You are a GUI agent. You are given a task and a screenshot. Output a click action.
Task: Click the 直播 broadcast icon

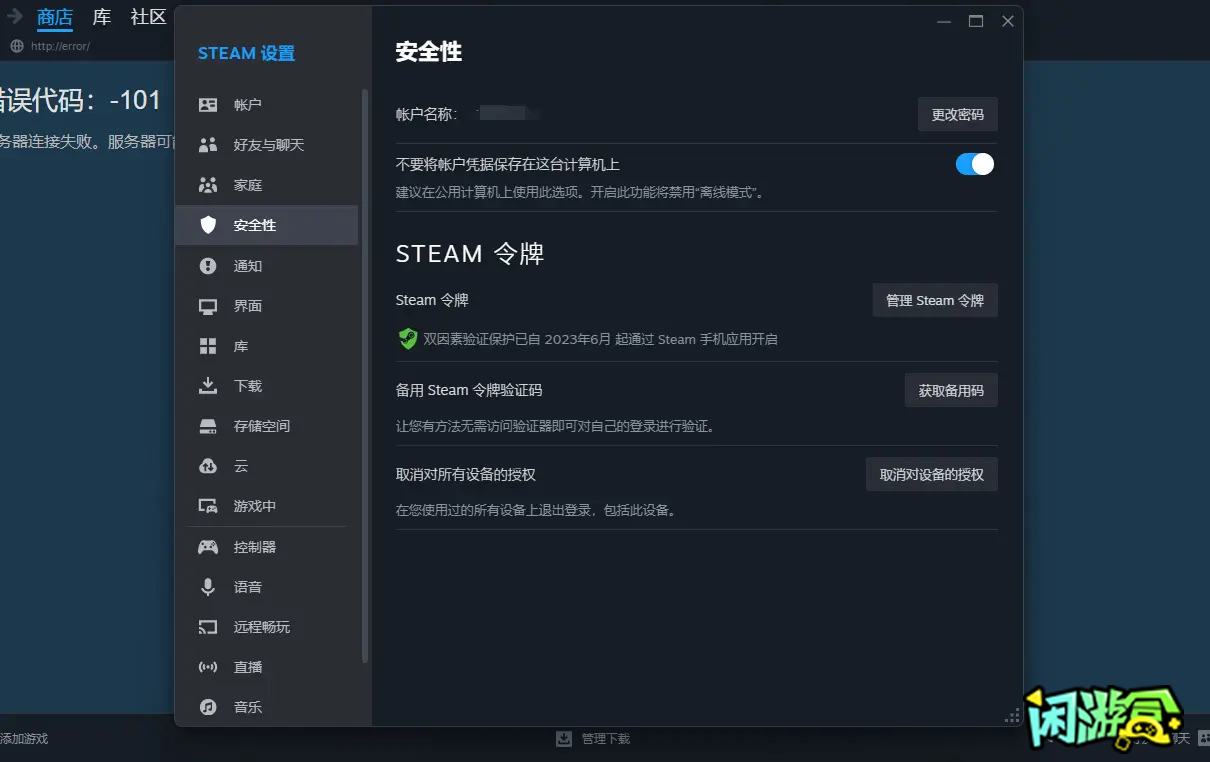(207, 667)
